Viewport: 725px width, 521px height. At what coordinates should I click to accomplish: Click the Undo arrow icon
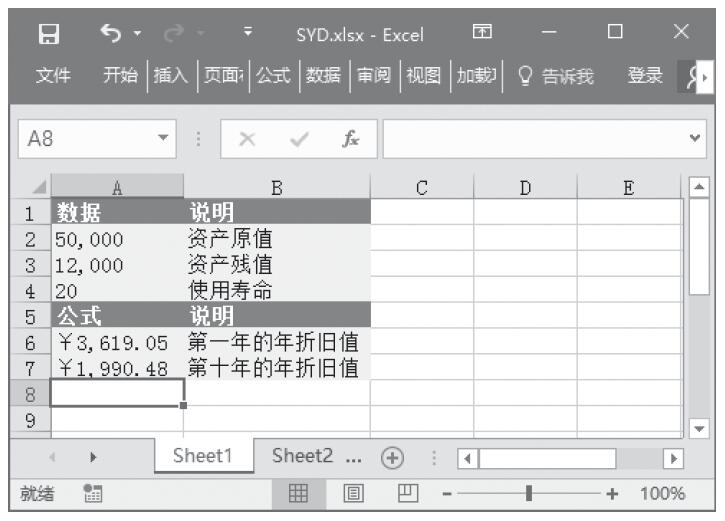click(110, 34)
